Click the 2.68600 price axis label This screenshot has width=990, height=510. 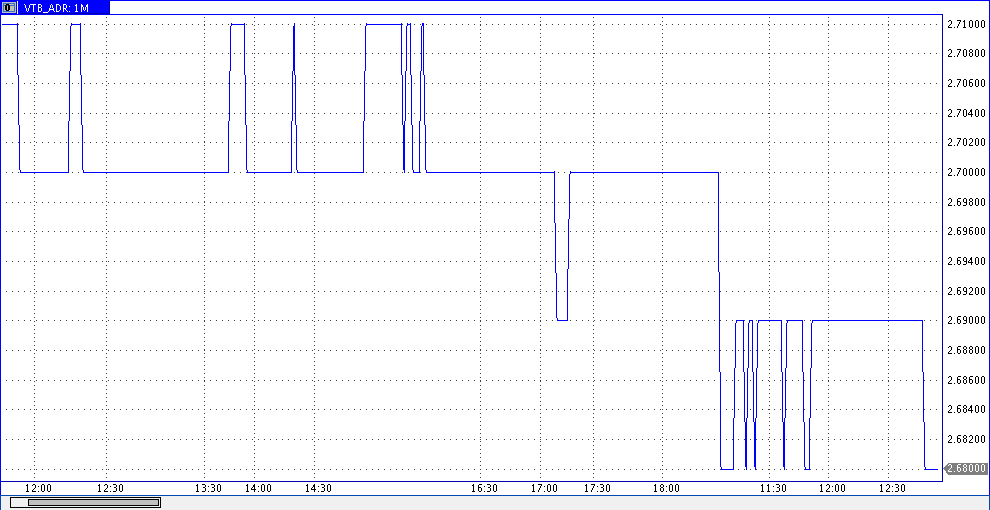click(966, 379)
